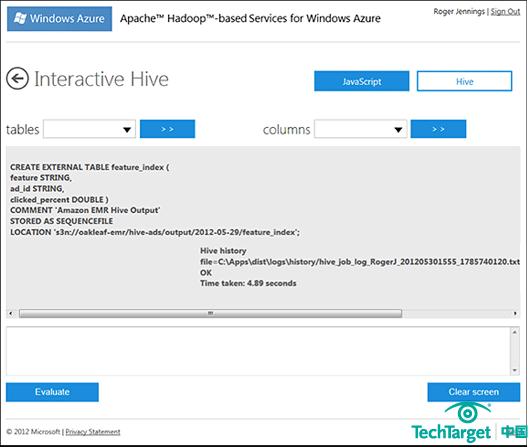
Task: Sign Out of the account
Action: click(x=505, y=12)
